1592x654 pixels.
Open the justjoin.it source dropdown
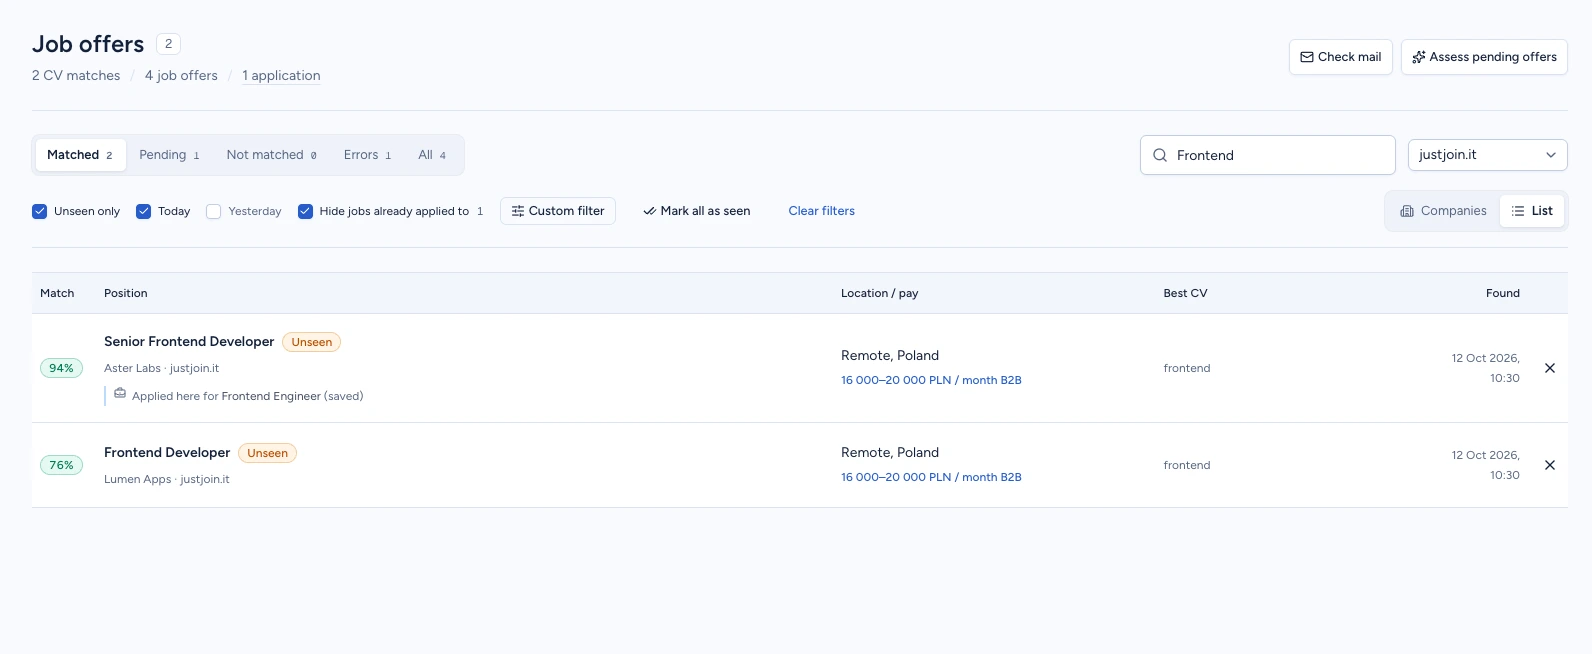(1487, 155)
